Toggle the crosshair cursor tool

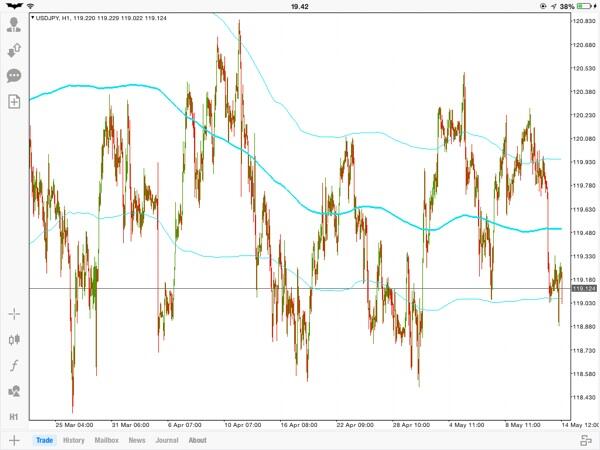coord(14,314)
